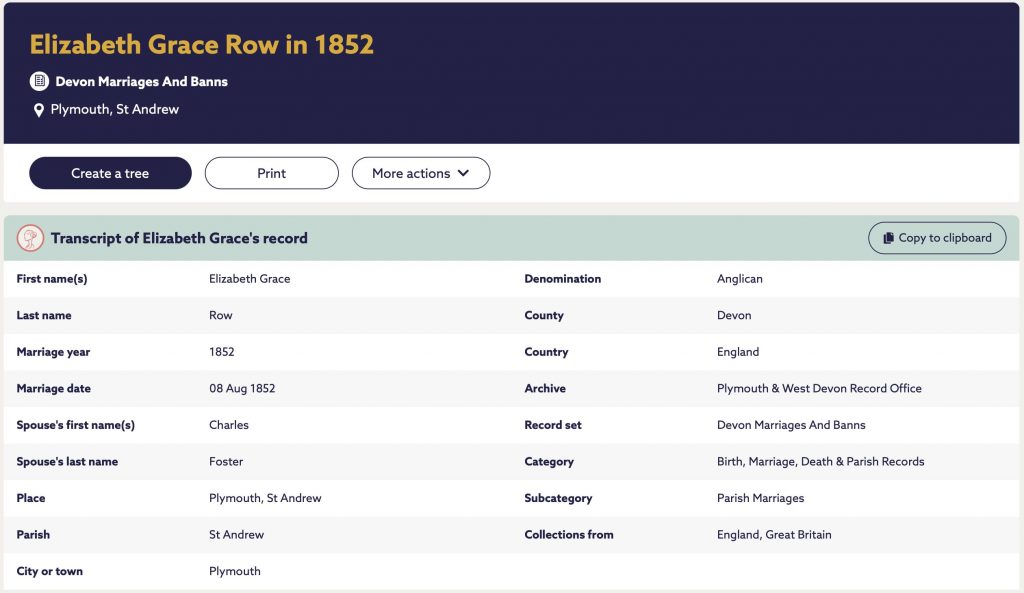Viewport: 1024px width, 593px height.
Task: Click the Record set value Devon Marriages And Banns
Action: [x=791, y=425]
